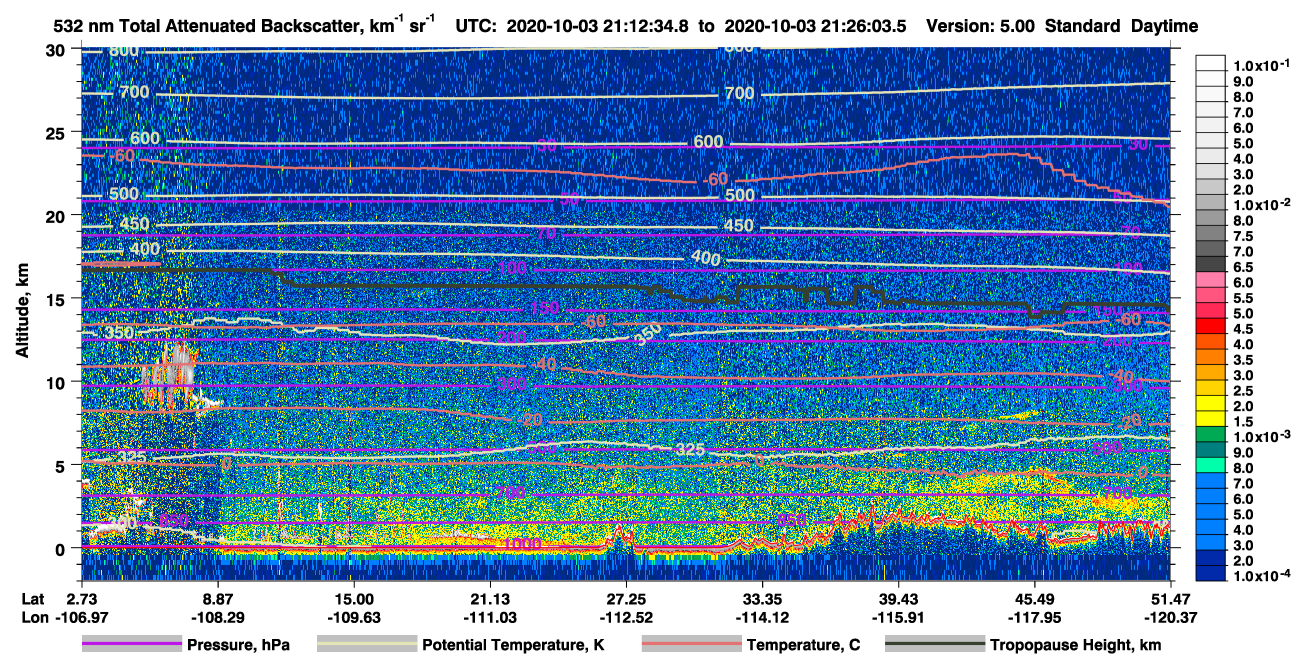The width and height of the screenshot is (1300, 667).
Task: Click the '800' potential temperature contour label
Action: (125, 51)
